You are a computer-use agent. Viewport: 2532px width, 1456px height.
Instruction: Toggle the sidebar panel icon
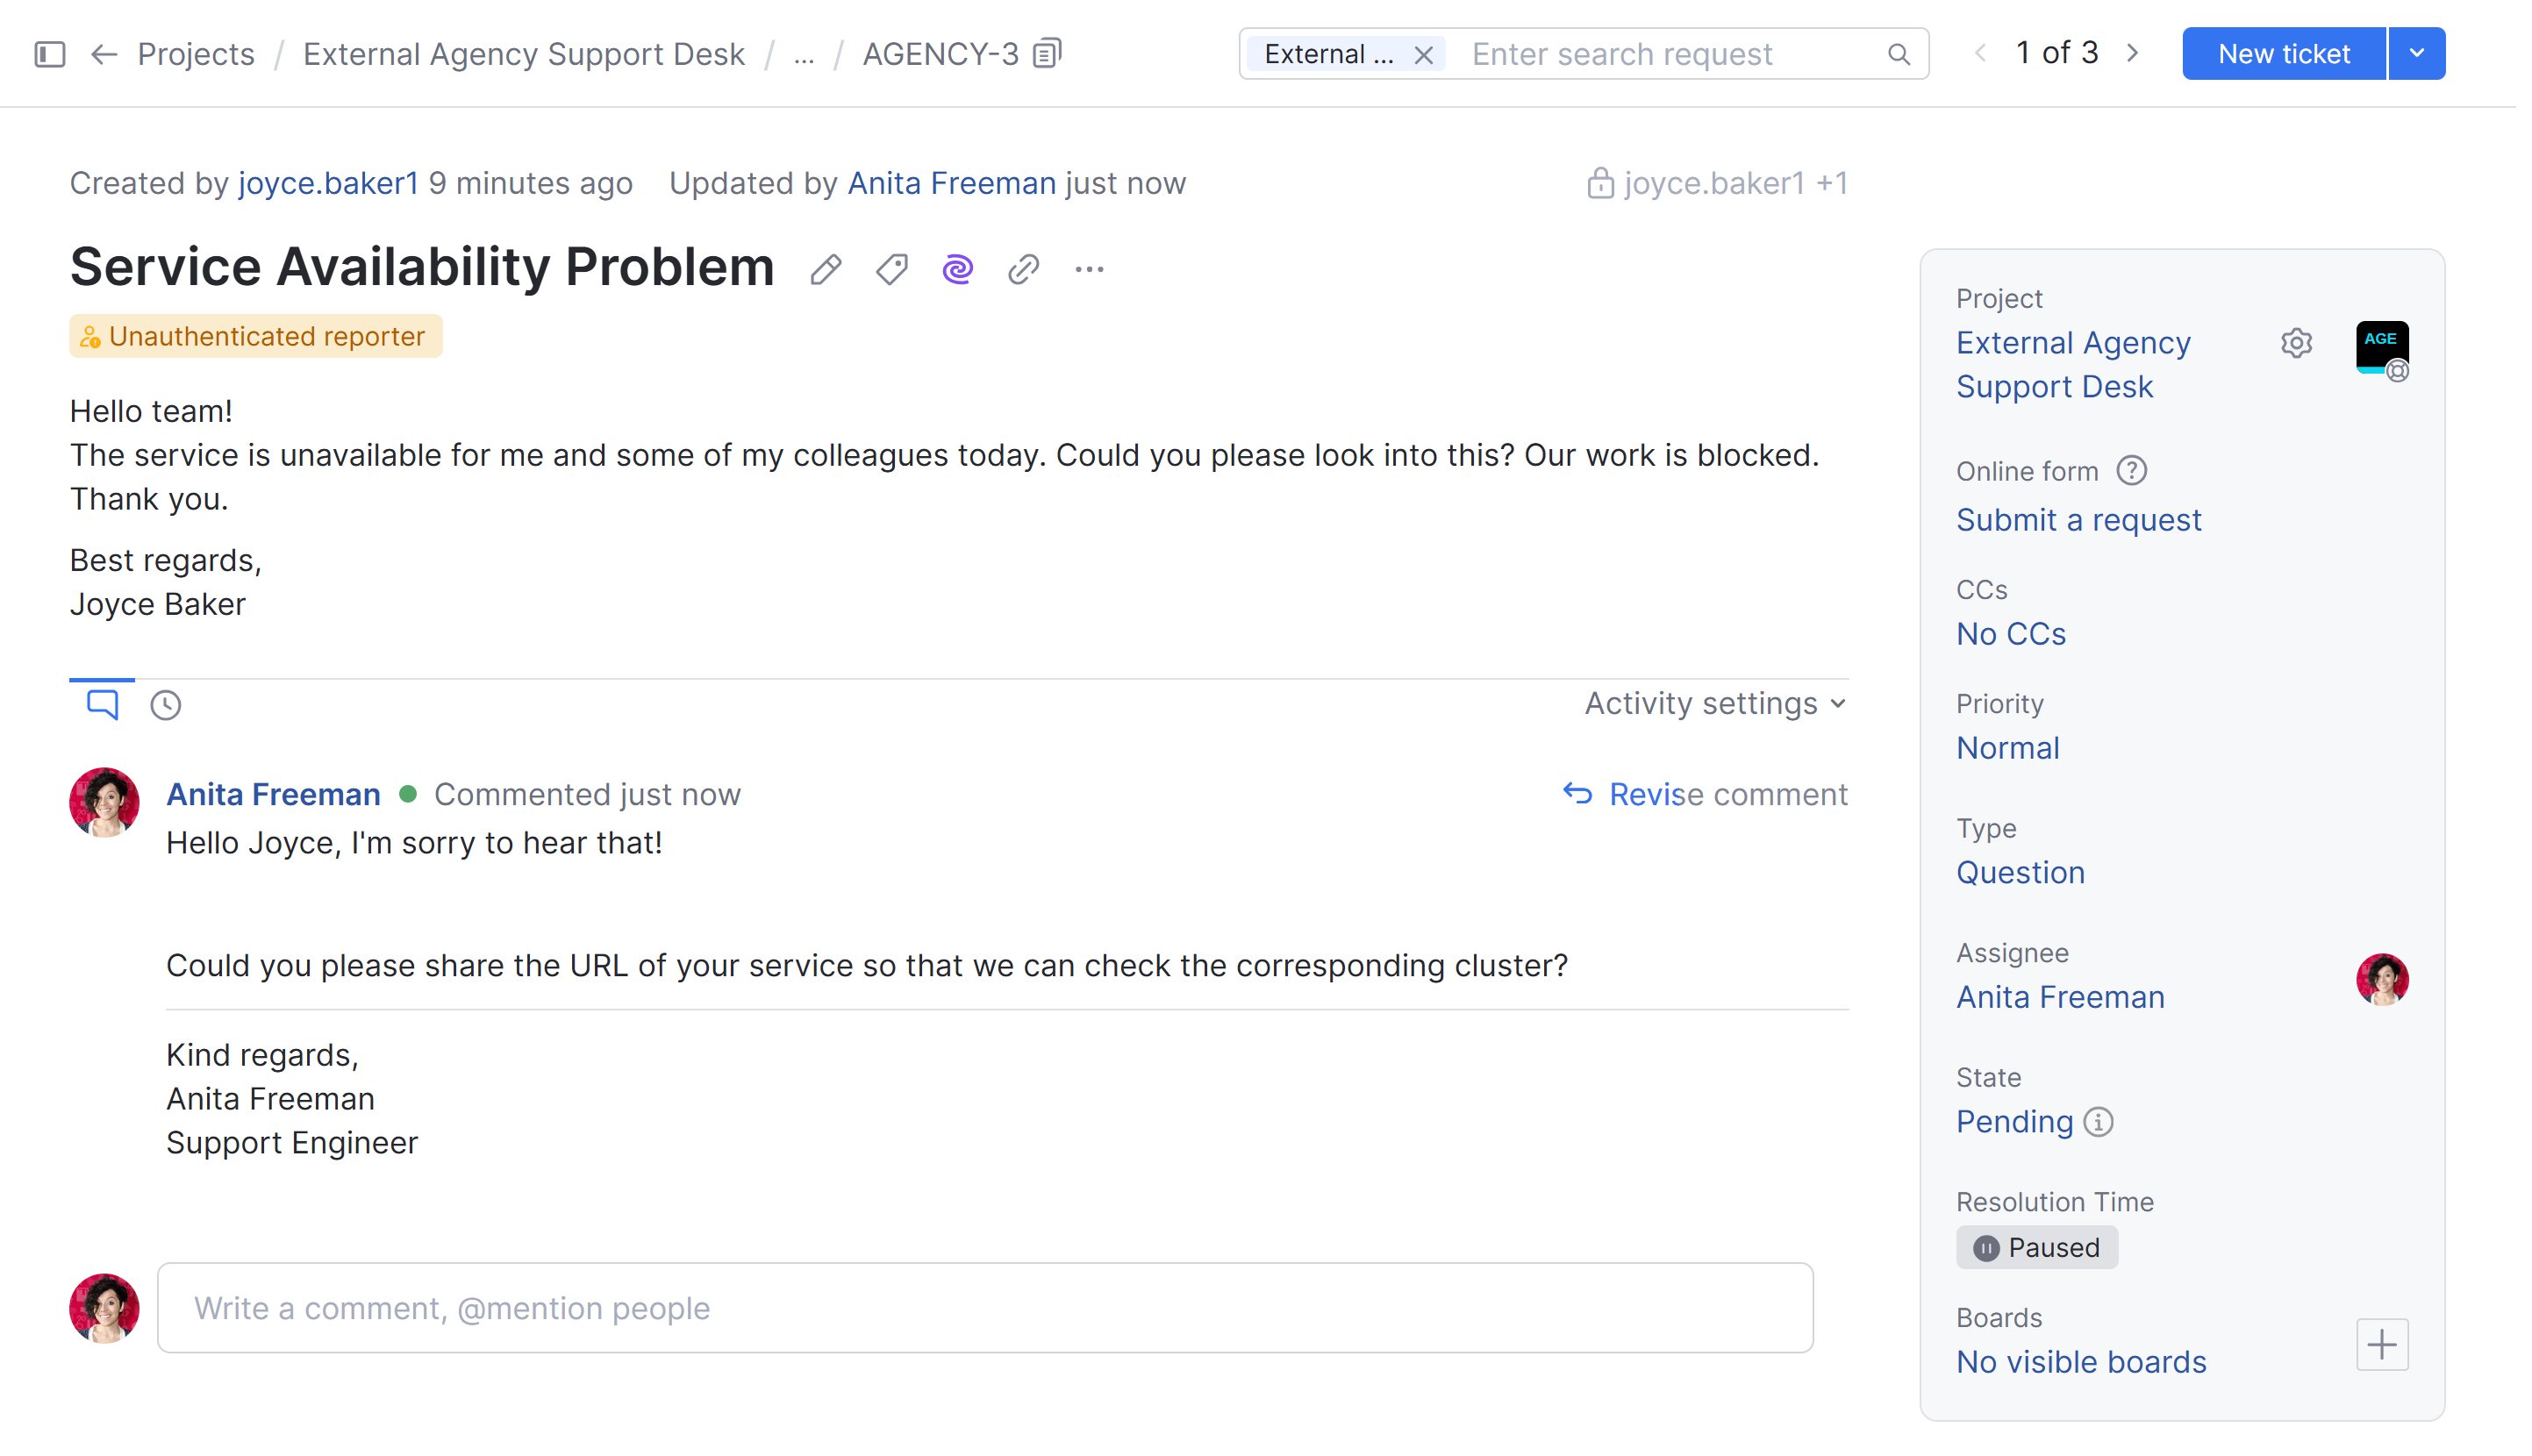50,54
